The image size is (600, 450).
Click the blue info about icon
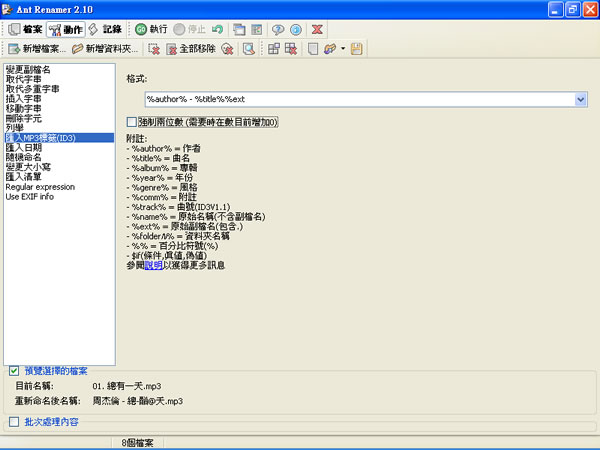[x=296, y=29]
